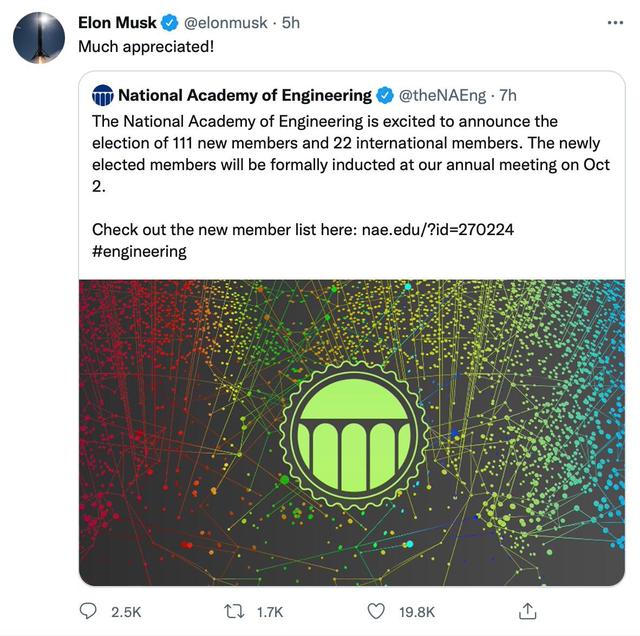Image resolution: width=640 pixels, height=636 pixels.
Task: Click Elon Musk's rocket profile picture
Action: [38, 37]
